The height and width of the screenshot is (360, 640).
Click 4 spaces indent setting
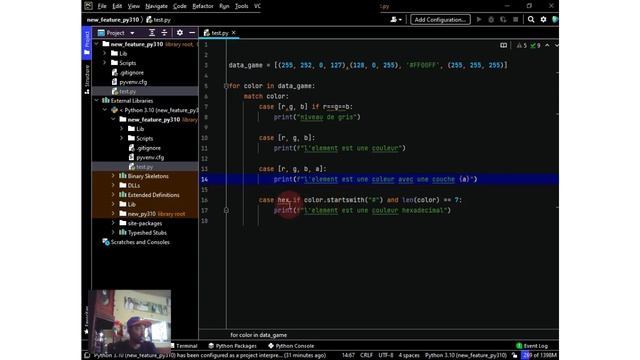pyautogui.click(x=409, y=356)
